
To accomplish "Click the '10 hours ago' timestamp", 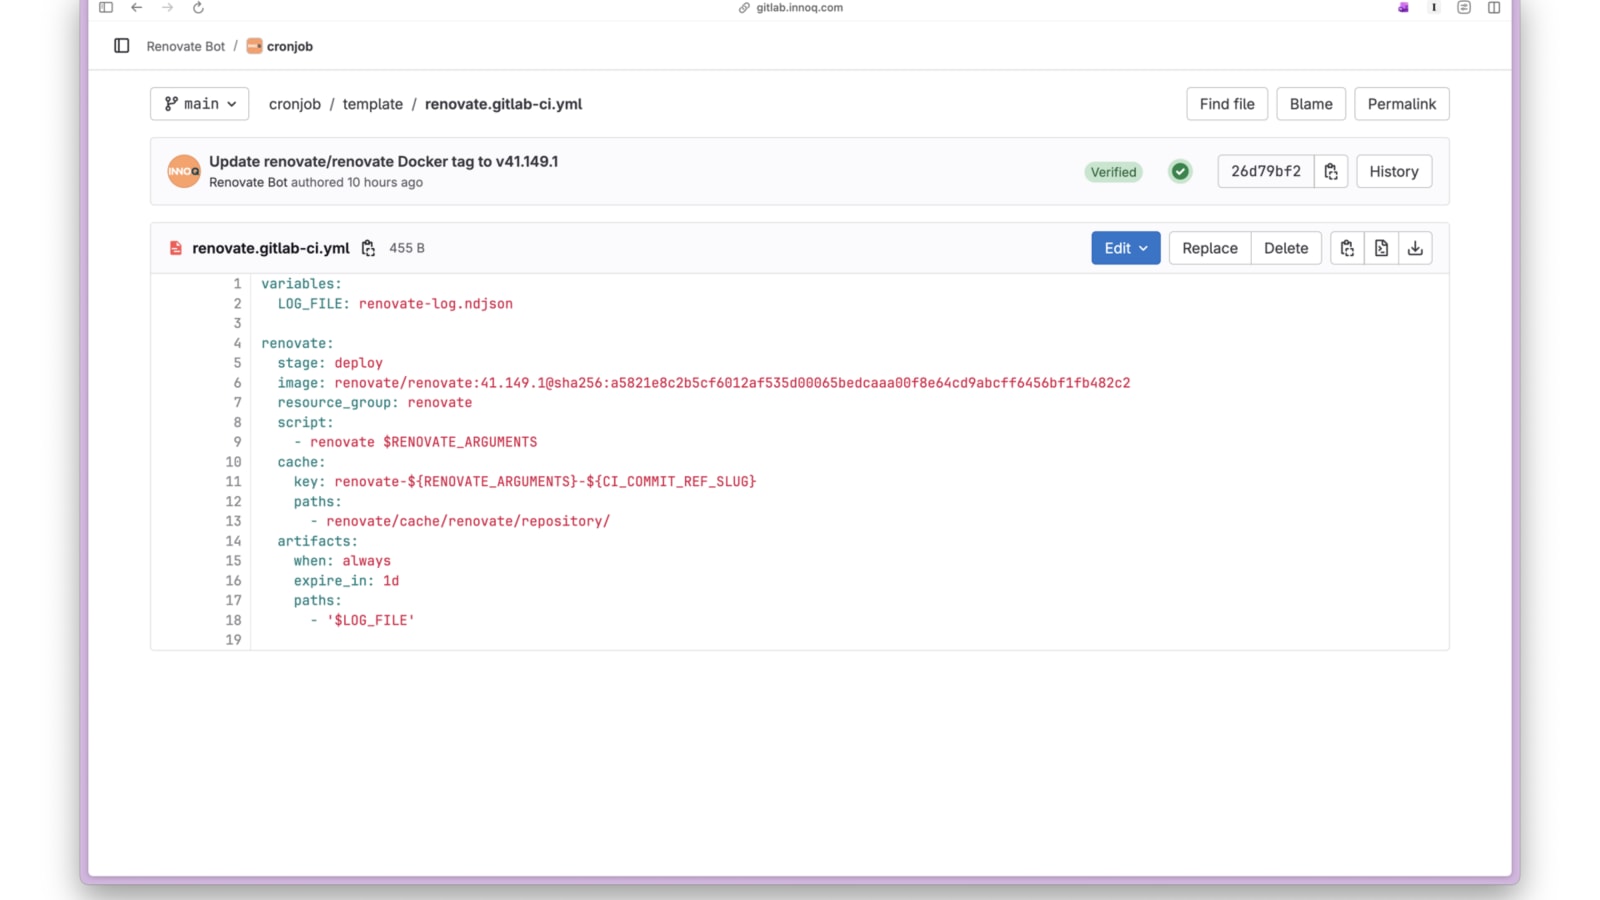I will (385, 182).
